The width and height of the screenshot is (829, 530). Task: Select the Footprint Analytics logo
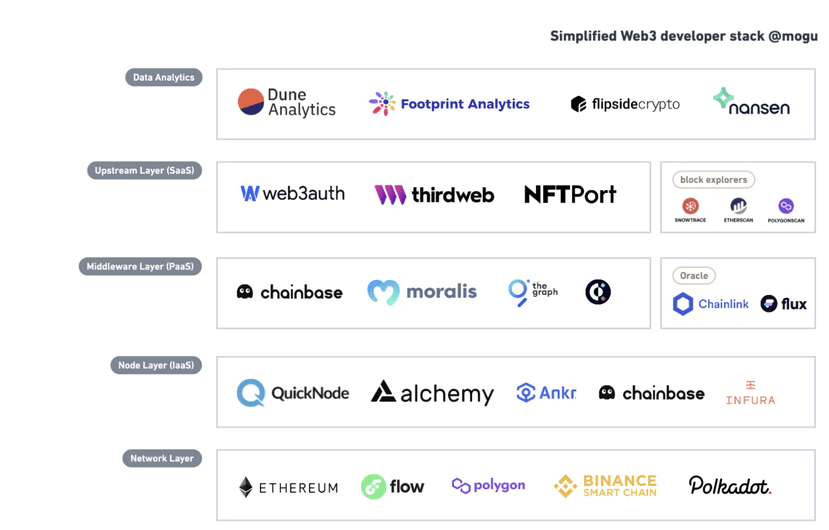pyautogui.click(x=449, y=104)
